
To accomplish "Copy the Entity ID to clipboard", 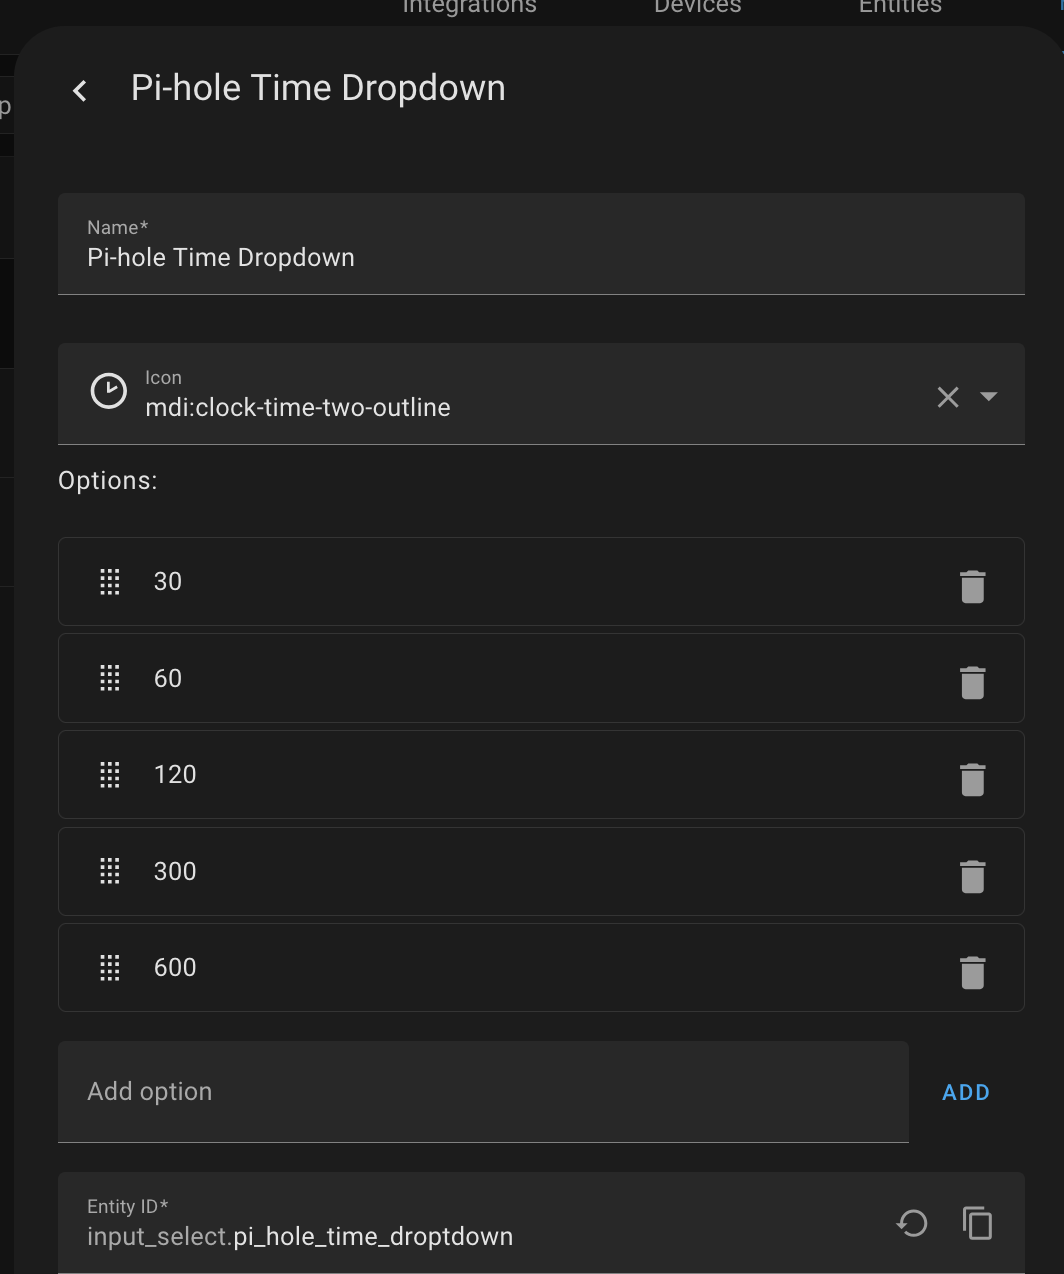I will coord(977,1223).
